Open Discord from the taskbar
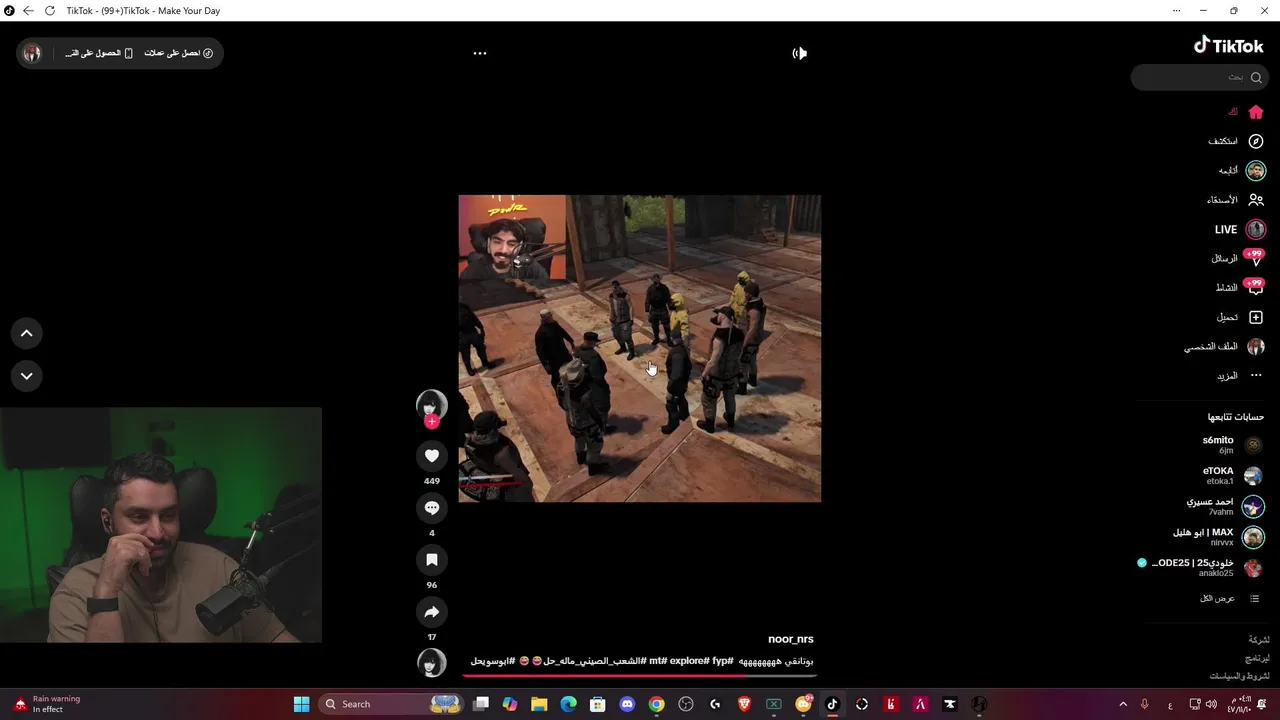Viewport: 1280px width, 720px height. (627, 704)
